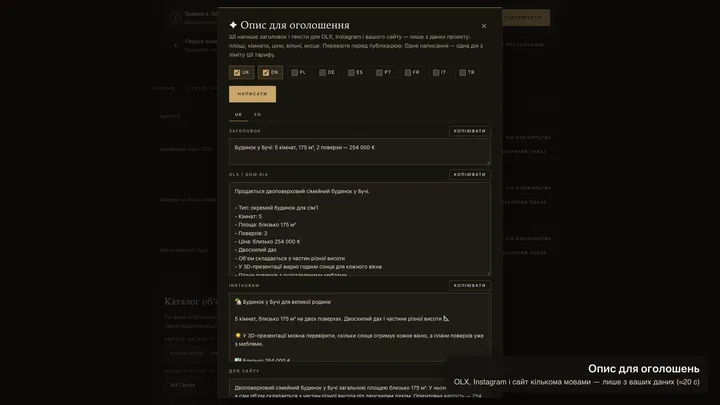The width and height of the screenshot is (720, 405).
Task: Click inside the Заголовок headline field
Action: [360, 152]
